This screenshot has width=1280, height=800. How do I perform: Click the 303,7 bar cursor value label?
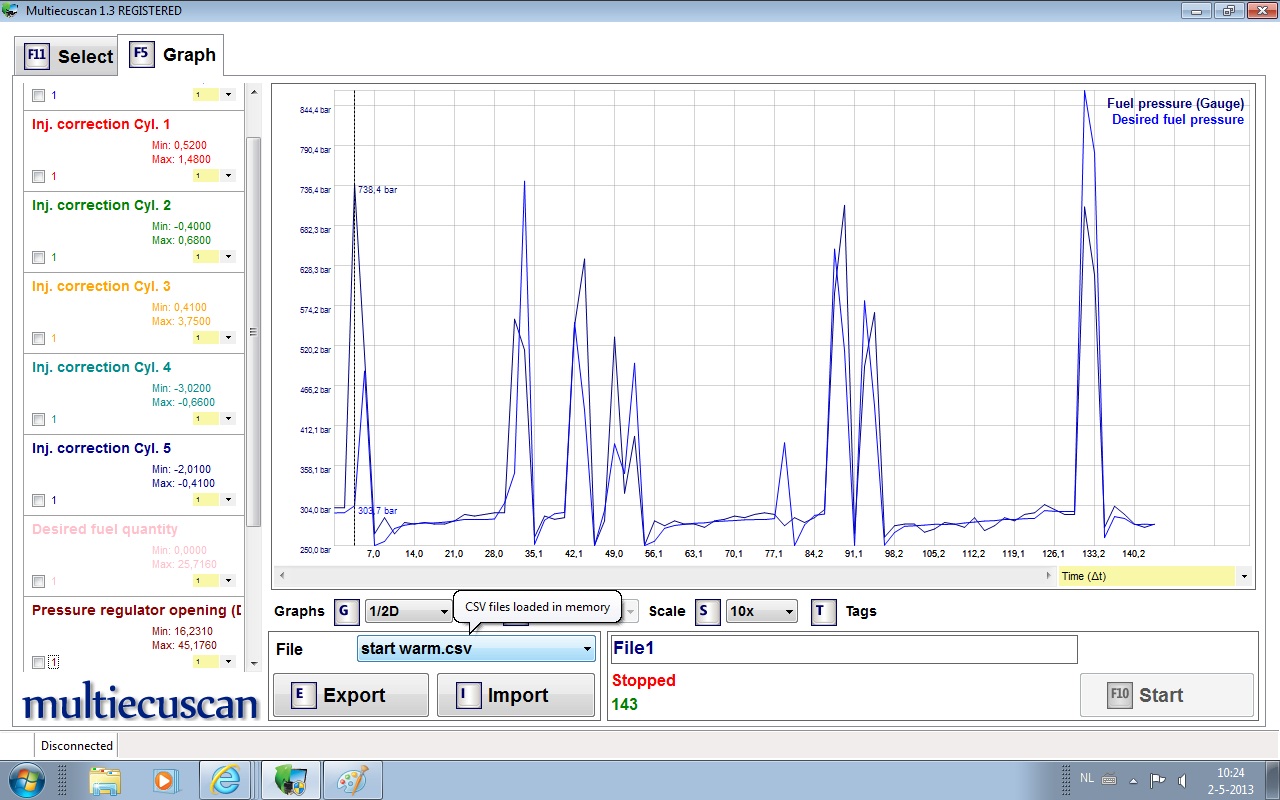(377, 511)
